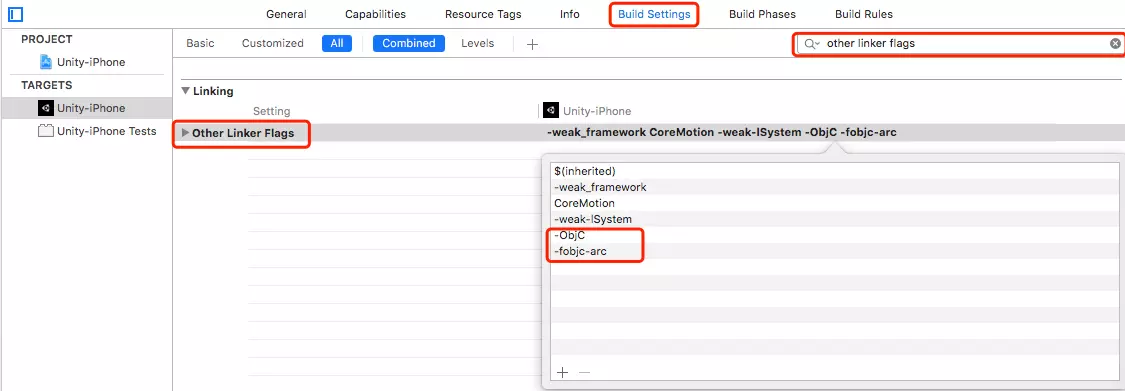Collapse the Linking section triangle
1125x391 pixels.
point(186,91)
